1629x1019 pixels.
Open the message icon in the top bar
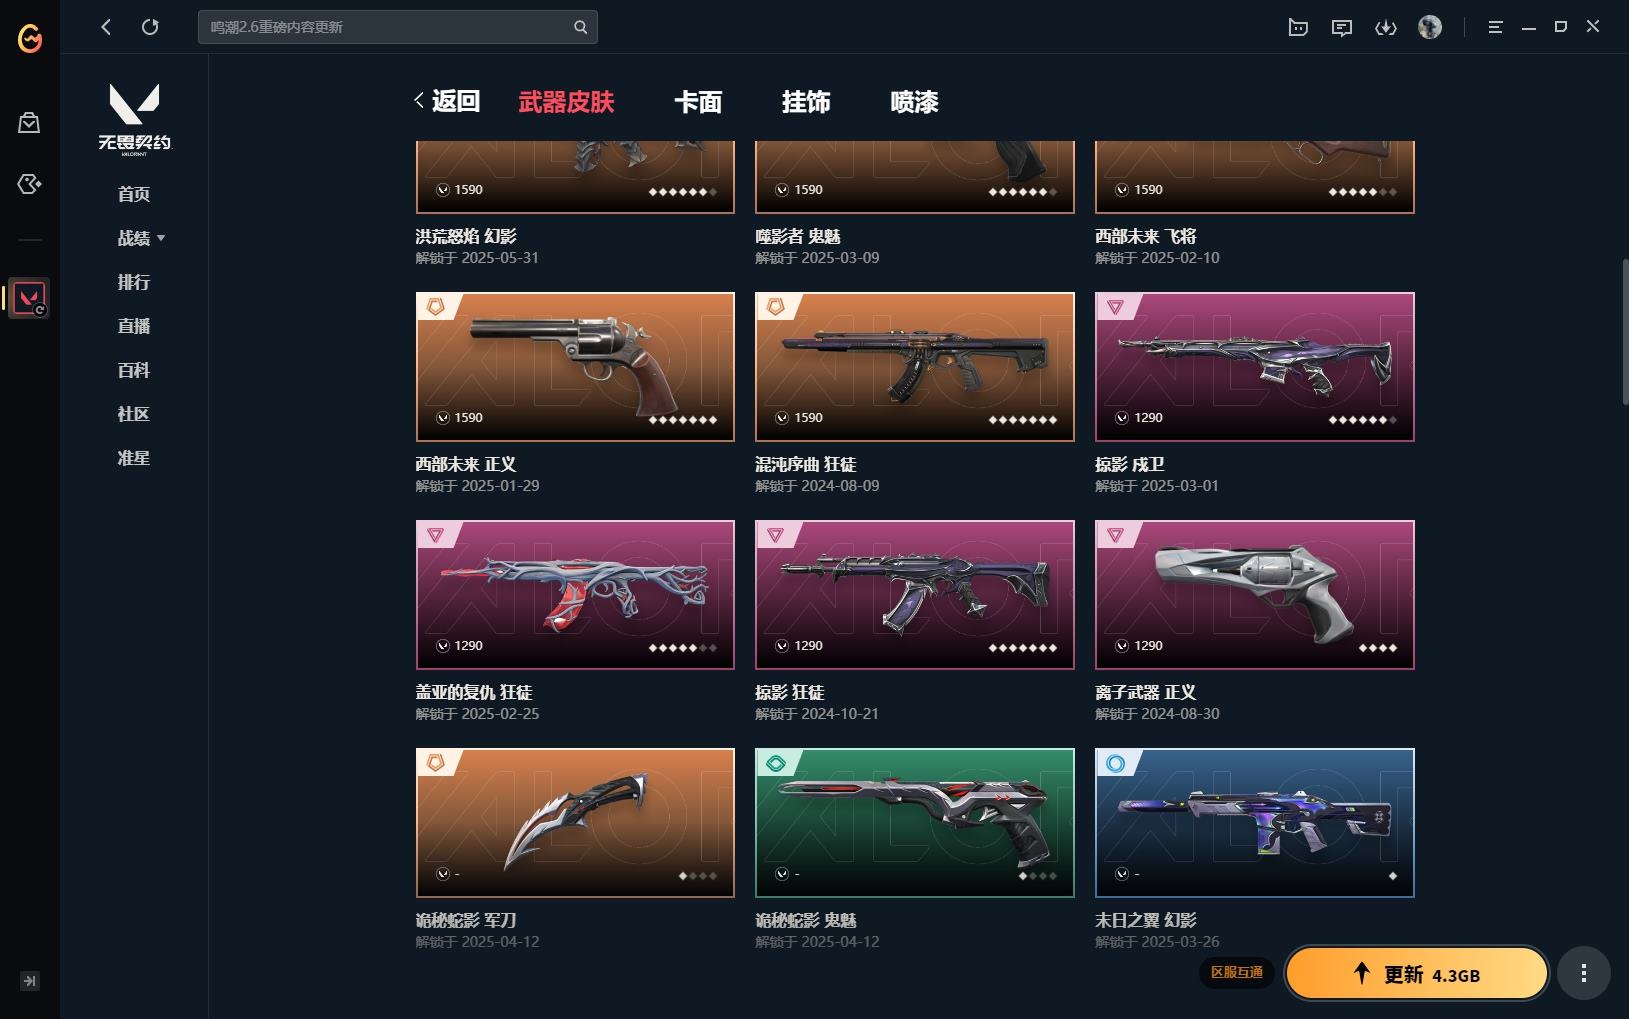[1342, 27]
